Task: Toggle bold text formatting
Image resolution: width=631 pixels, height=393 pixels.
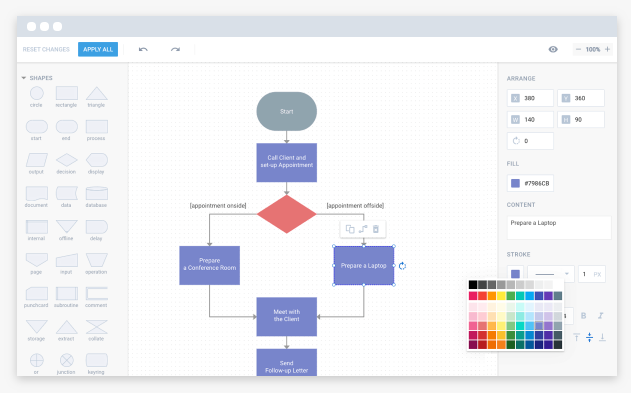Action: pos(584,316)
